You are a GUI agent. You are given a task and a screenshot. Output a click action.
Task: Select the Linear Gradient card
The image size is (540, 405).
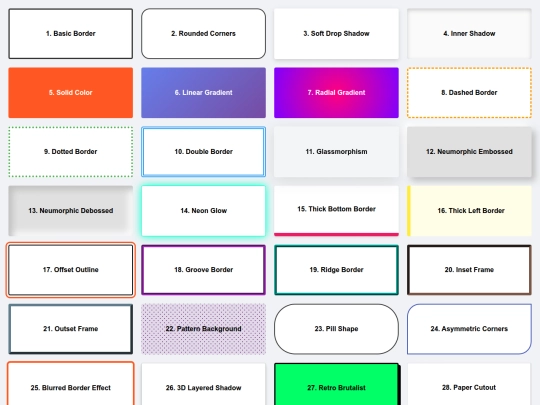click(204, 93)
